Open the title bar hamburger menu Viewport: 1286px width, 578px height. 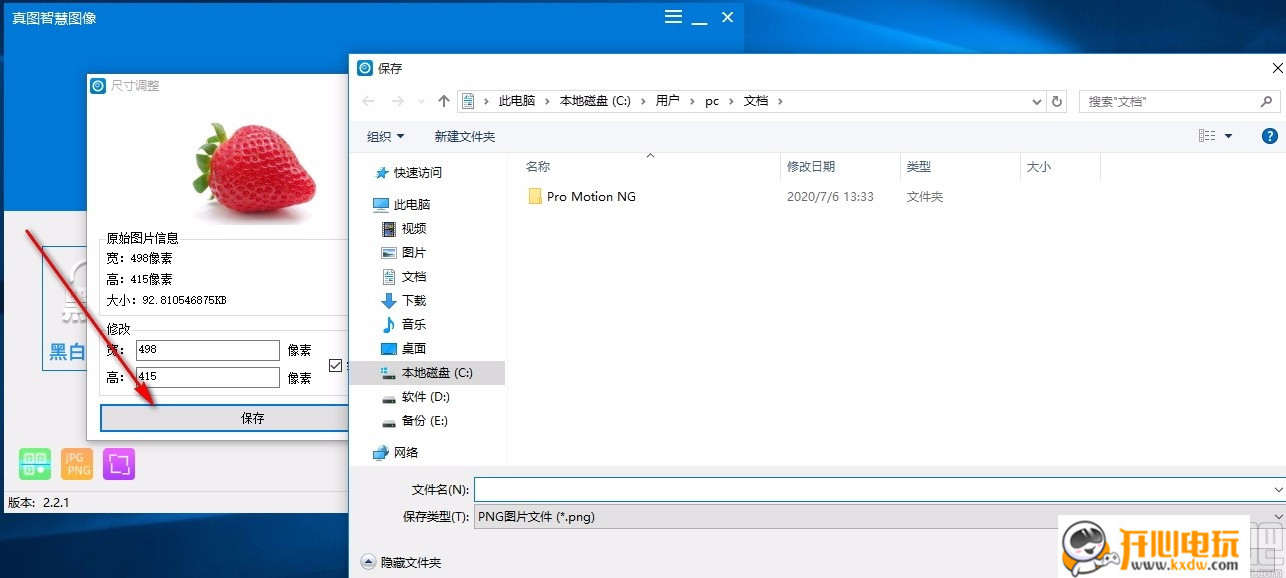pyautogui.click(x=672, y=16)
